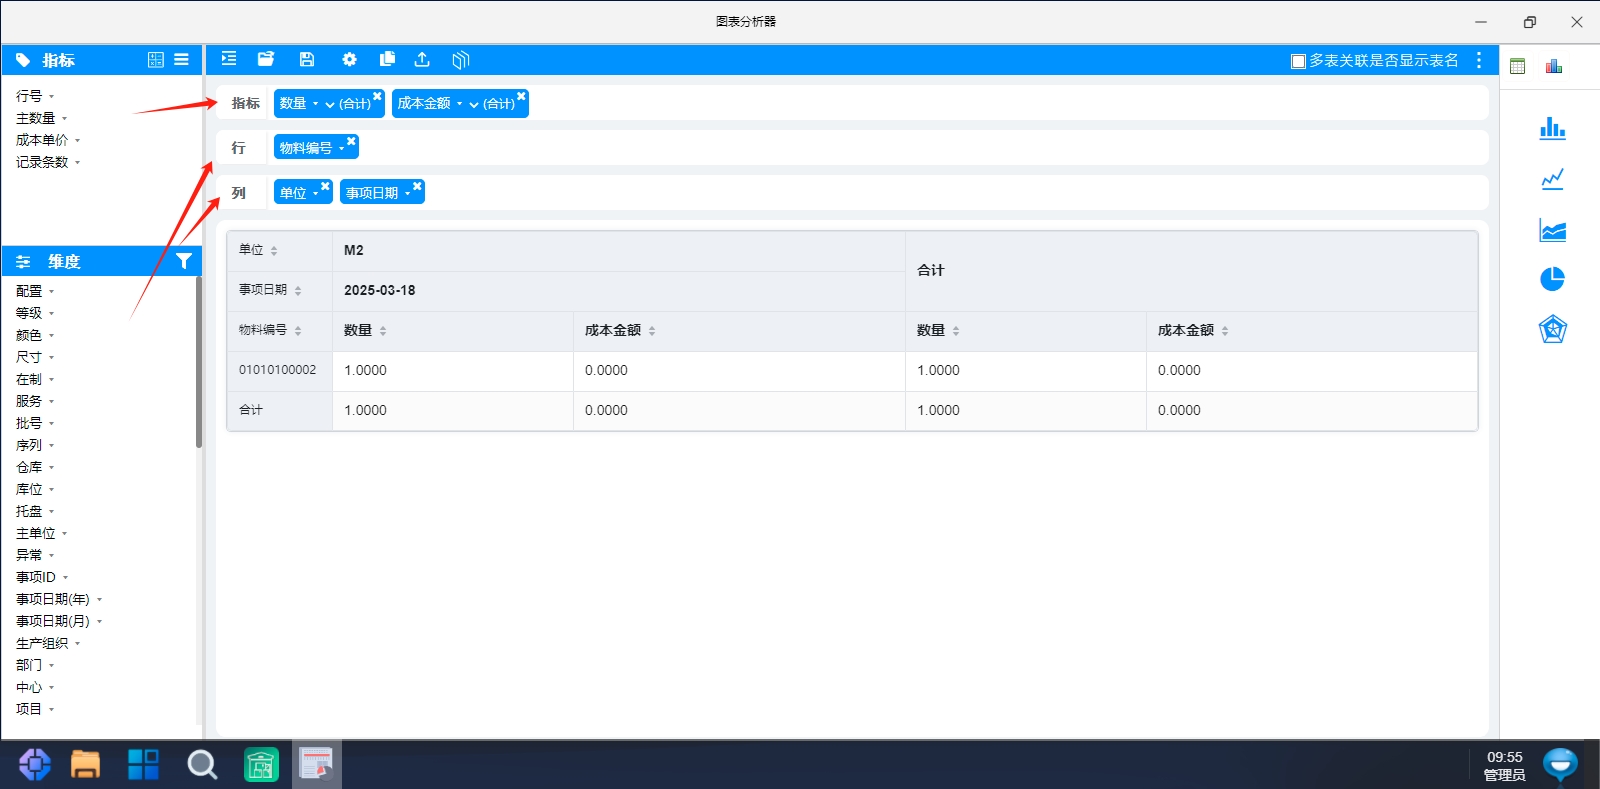Switch to table view icon
Viewport: 1600px width, 789px height.
1517,66
